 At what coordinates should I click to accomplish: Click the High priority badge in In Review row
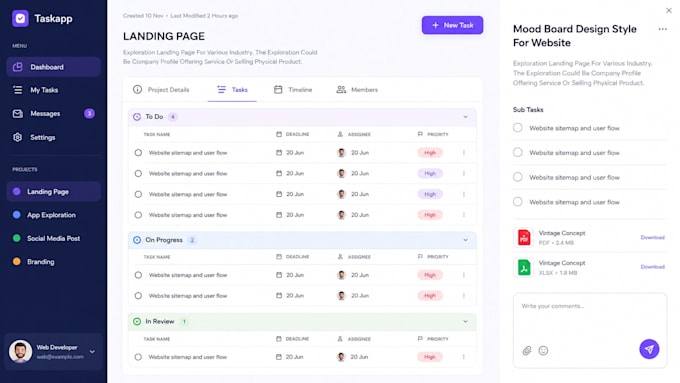(430, 357)
